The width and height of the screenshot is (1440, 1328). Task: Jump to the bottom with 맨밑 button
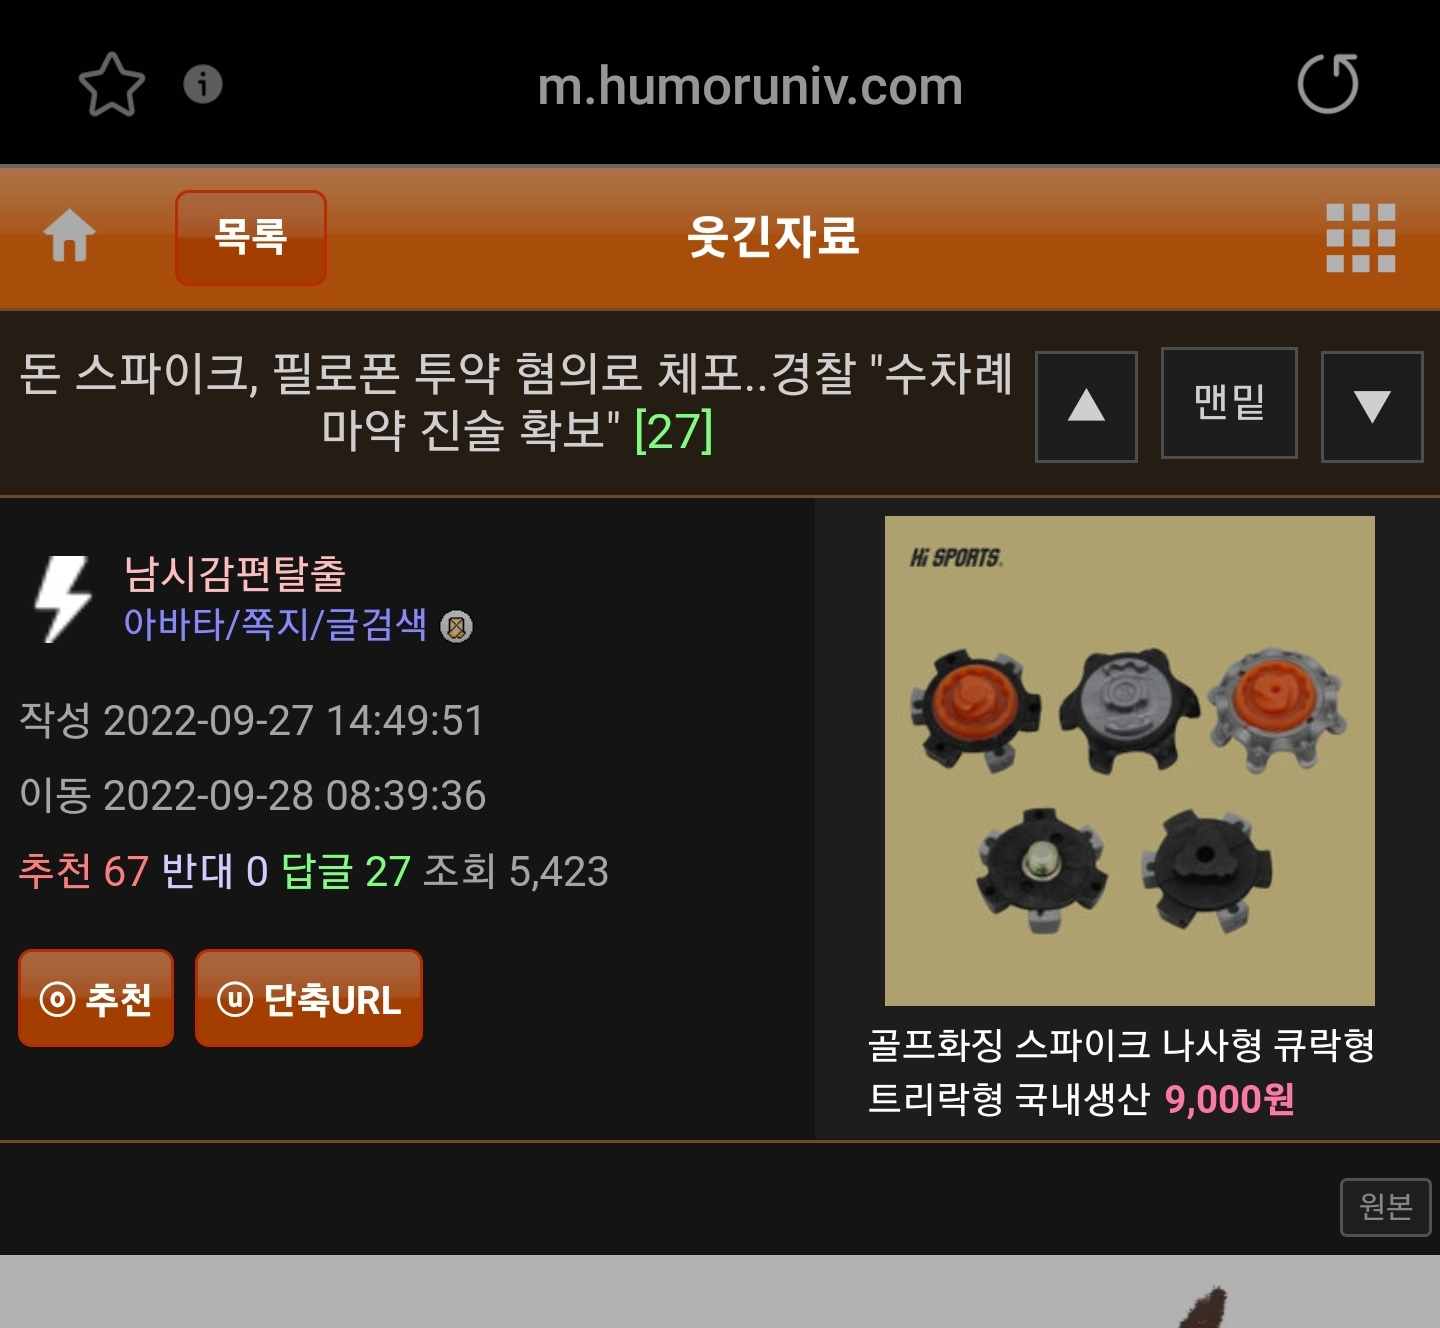tap(1229, 403)
